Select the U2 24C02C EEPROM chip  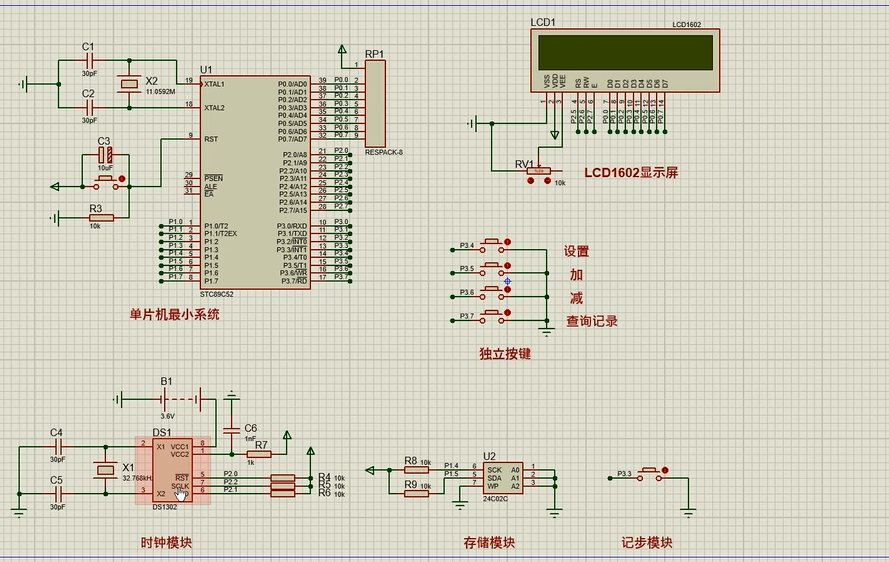(503, 478)
